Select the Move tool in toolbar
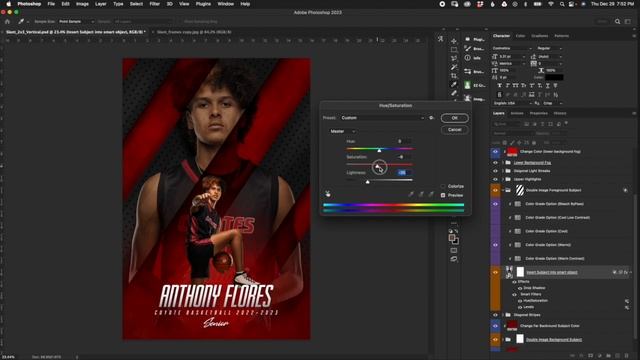The height and width of the screenshot is (360, 640). point(454,41)
